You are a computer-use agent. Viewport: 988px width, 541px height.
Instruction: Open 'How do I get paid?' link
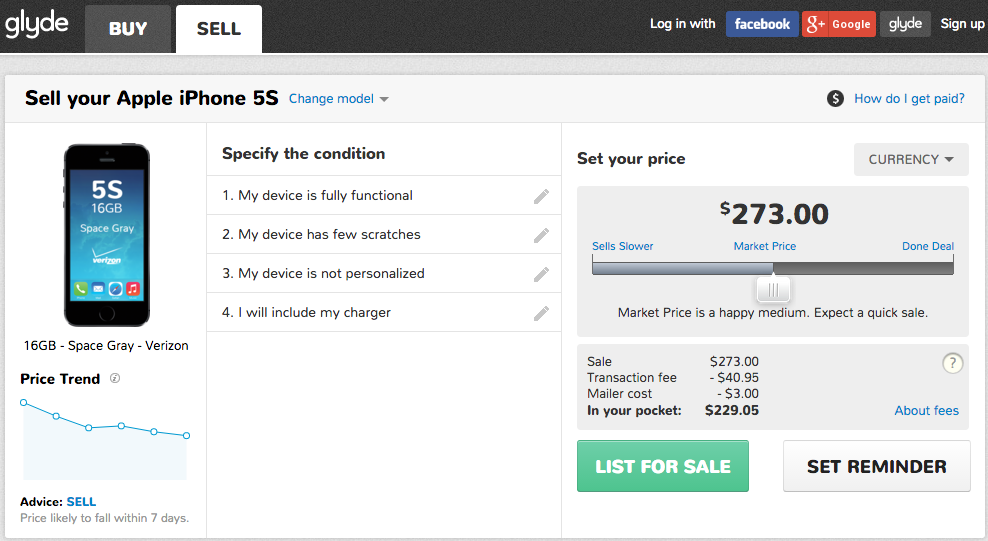point(909,99)
